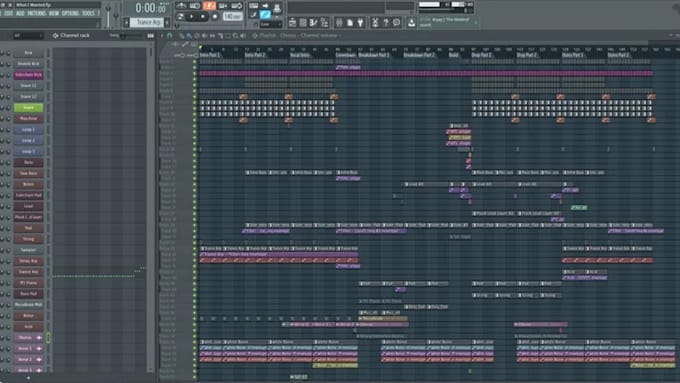
Task: Toggle playlist magnet snap icon
Action: pyautogui.click(x=170, y=36)
